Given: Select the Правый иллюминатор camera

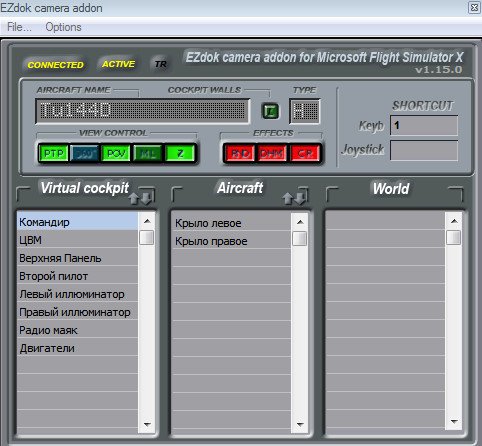Looking at the screenshot, I should pos(77,312).
